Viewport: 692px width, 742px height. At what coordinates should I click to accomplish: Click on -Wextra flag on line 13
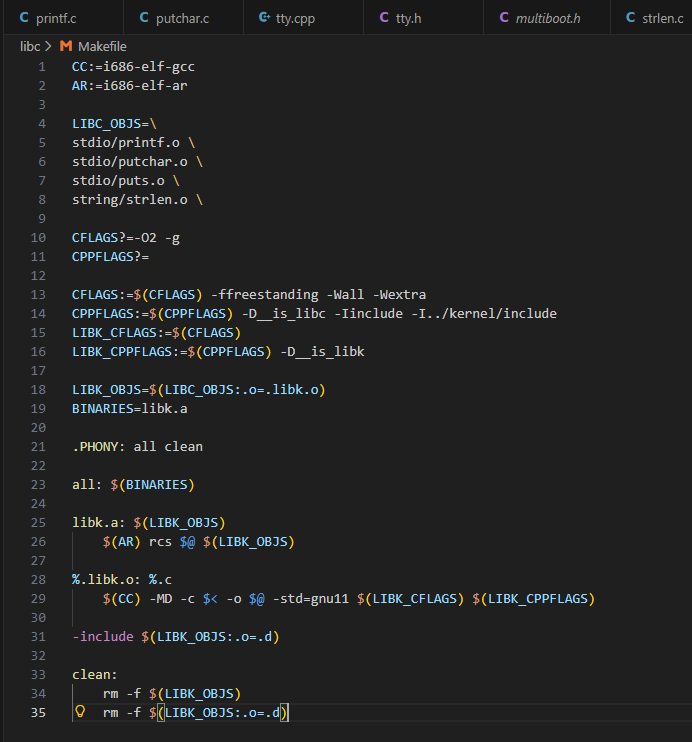pos(399,294)
